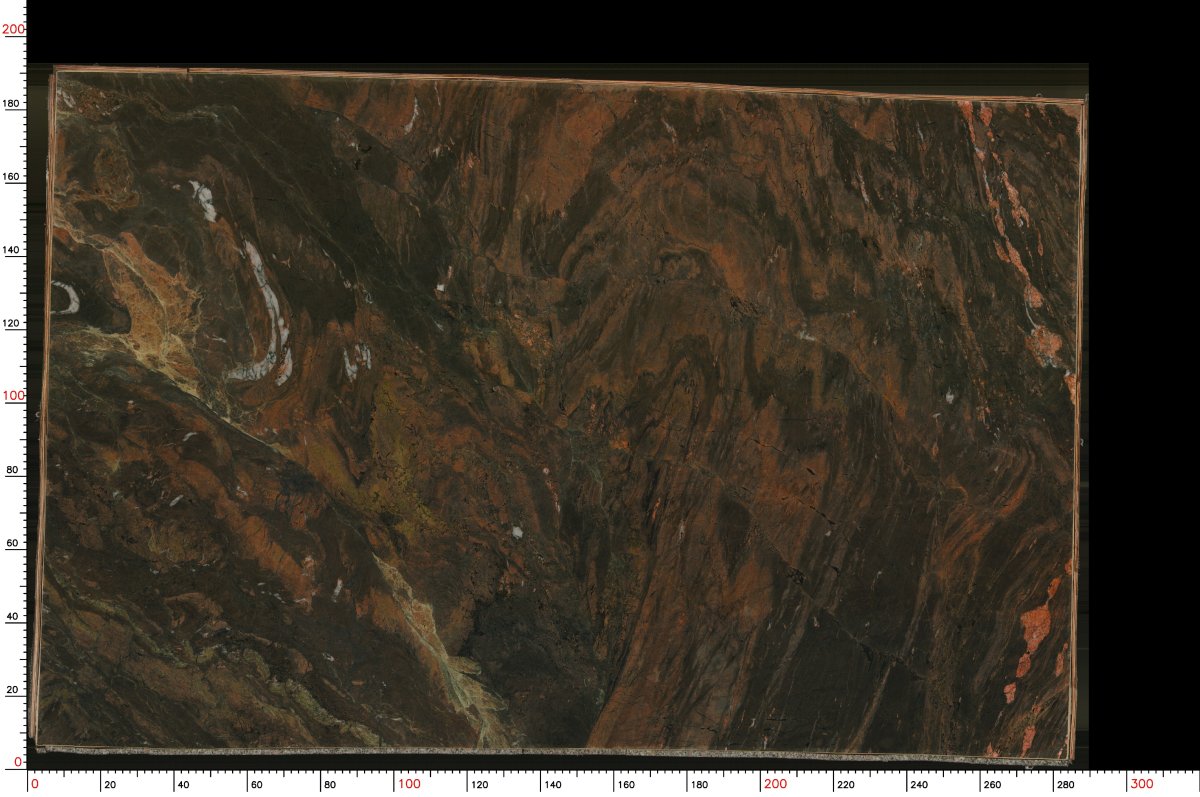Click the 60 mark on horizontal ruler
1200x797 pixels.
pyautogui.click(x=255, y=785)
